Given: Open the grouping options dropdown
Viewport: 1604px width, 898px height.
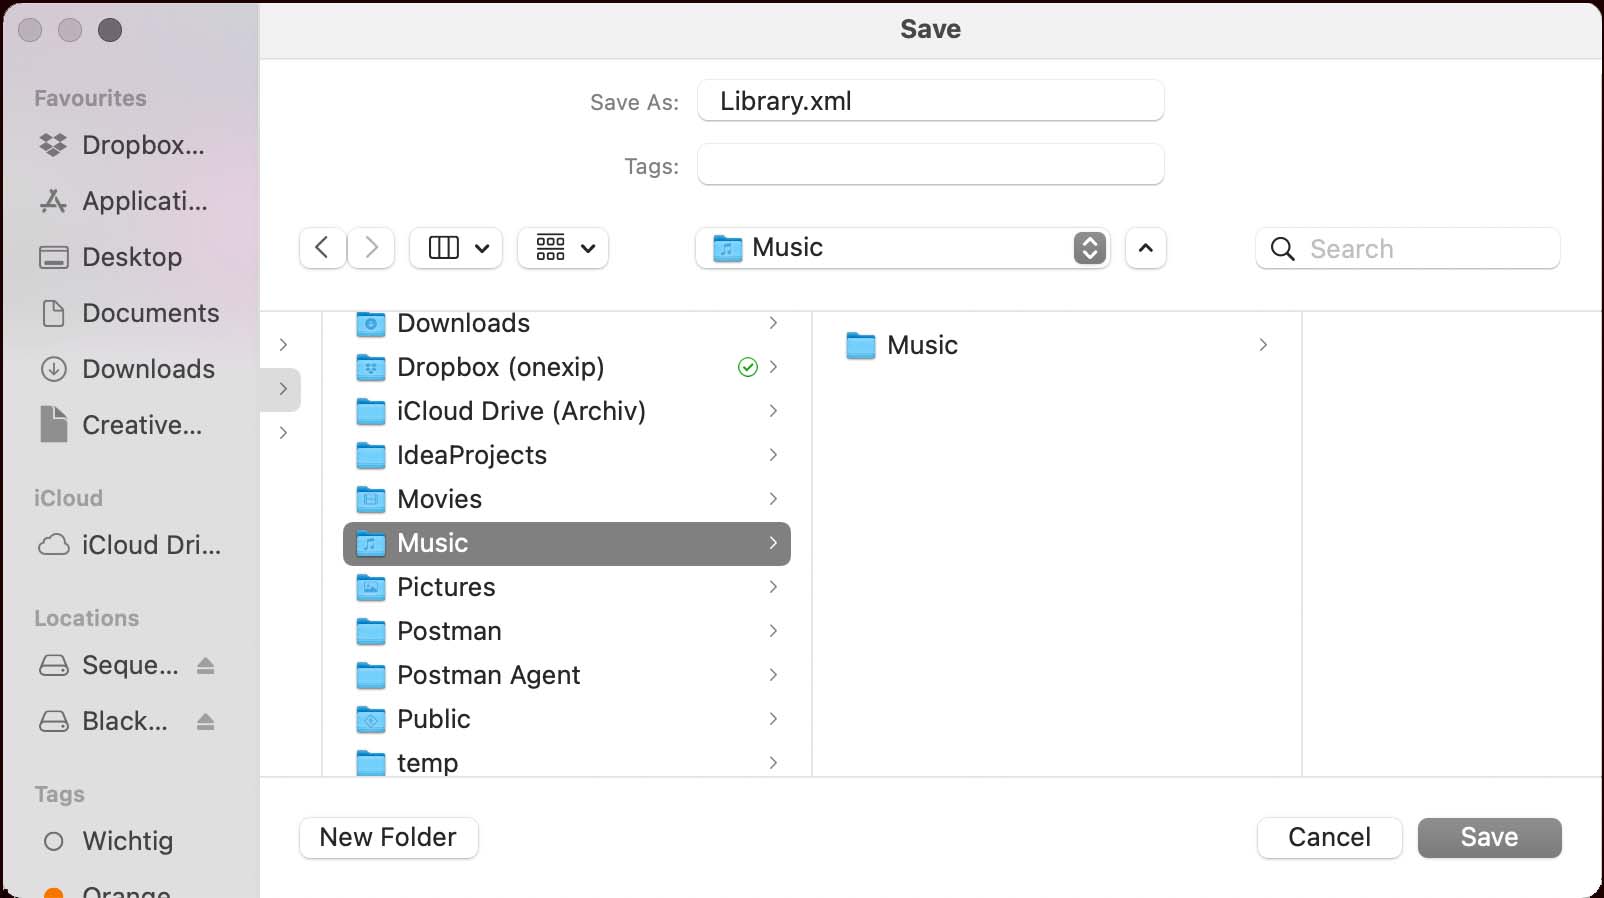Looking at the screenshot, I should pyautogui.click(x=564, y=248).
